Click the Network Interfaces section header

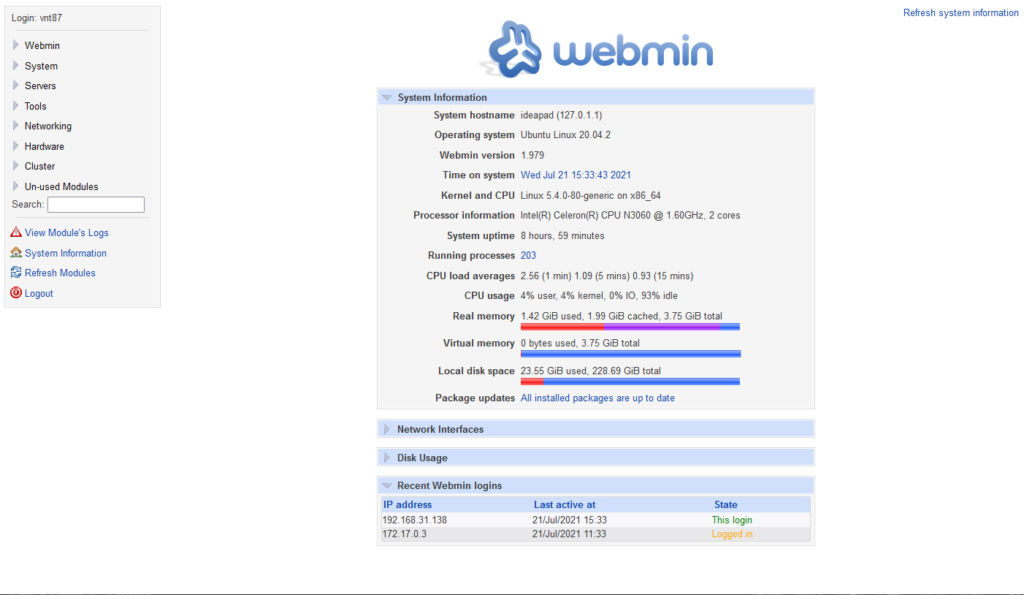coord(596,429)
